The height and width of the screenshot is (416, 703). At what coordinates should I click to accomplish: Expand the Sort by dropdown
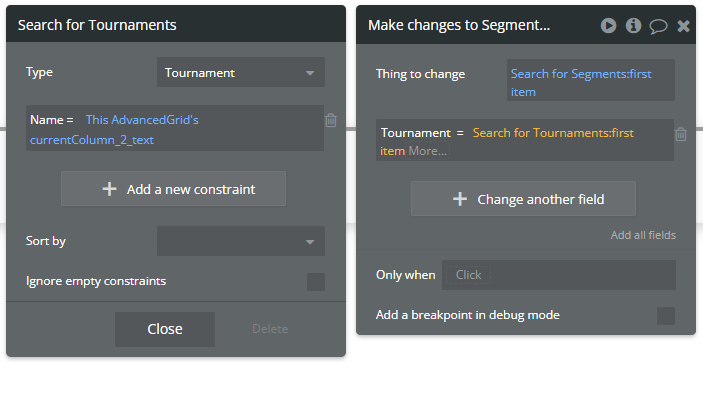[240, 241]
